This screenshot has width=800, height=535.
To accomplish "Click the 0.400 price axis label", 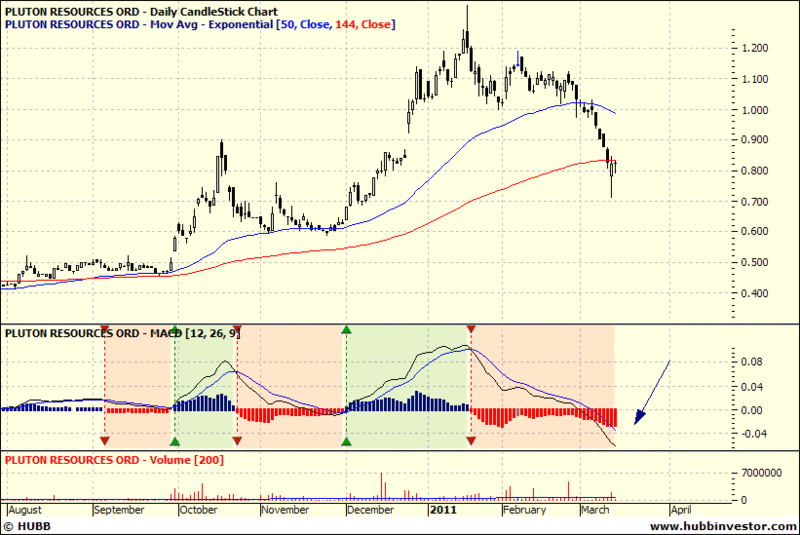I will [x=755, y=293].
